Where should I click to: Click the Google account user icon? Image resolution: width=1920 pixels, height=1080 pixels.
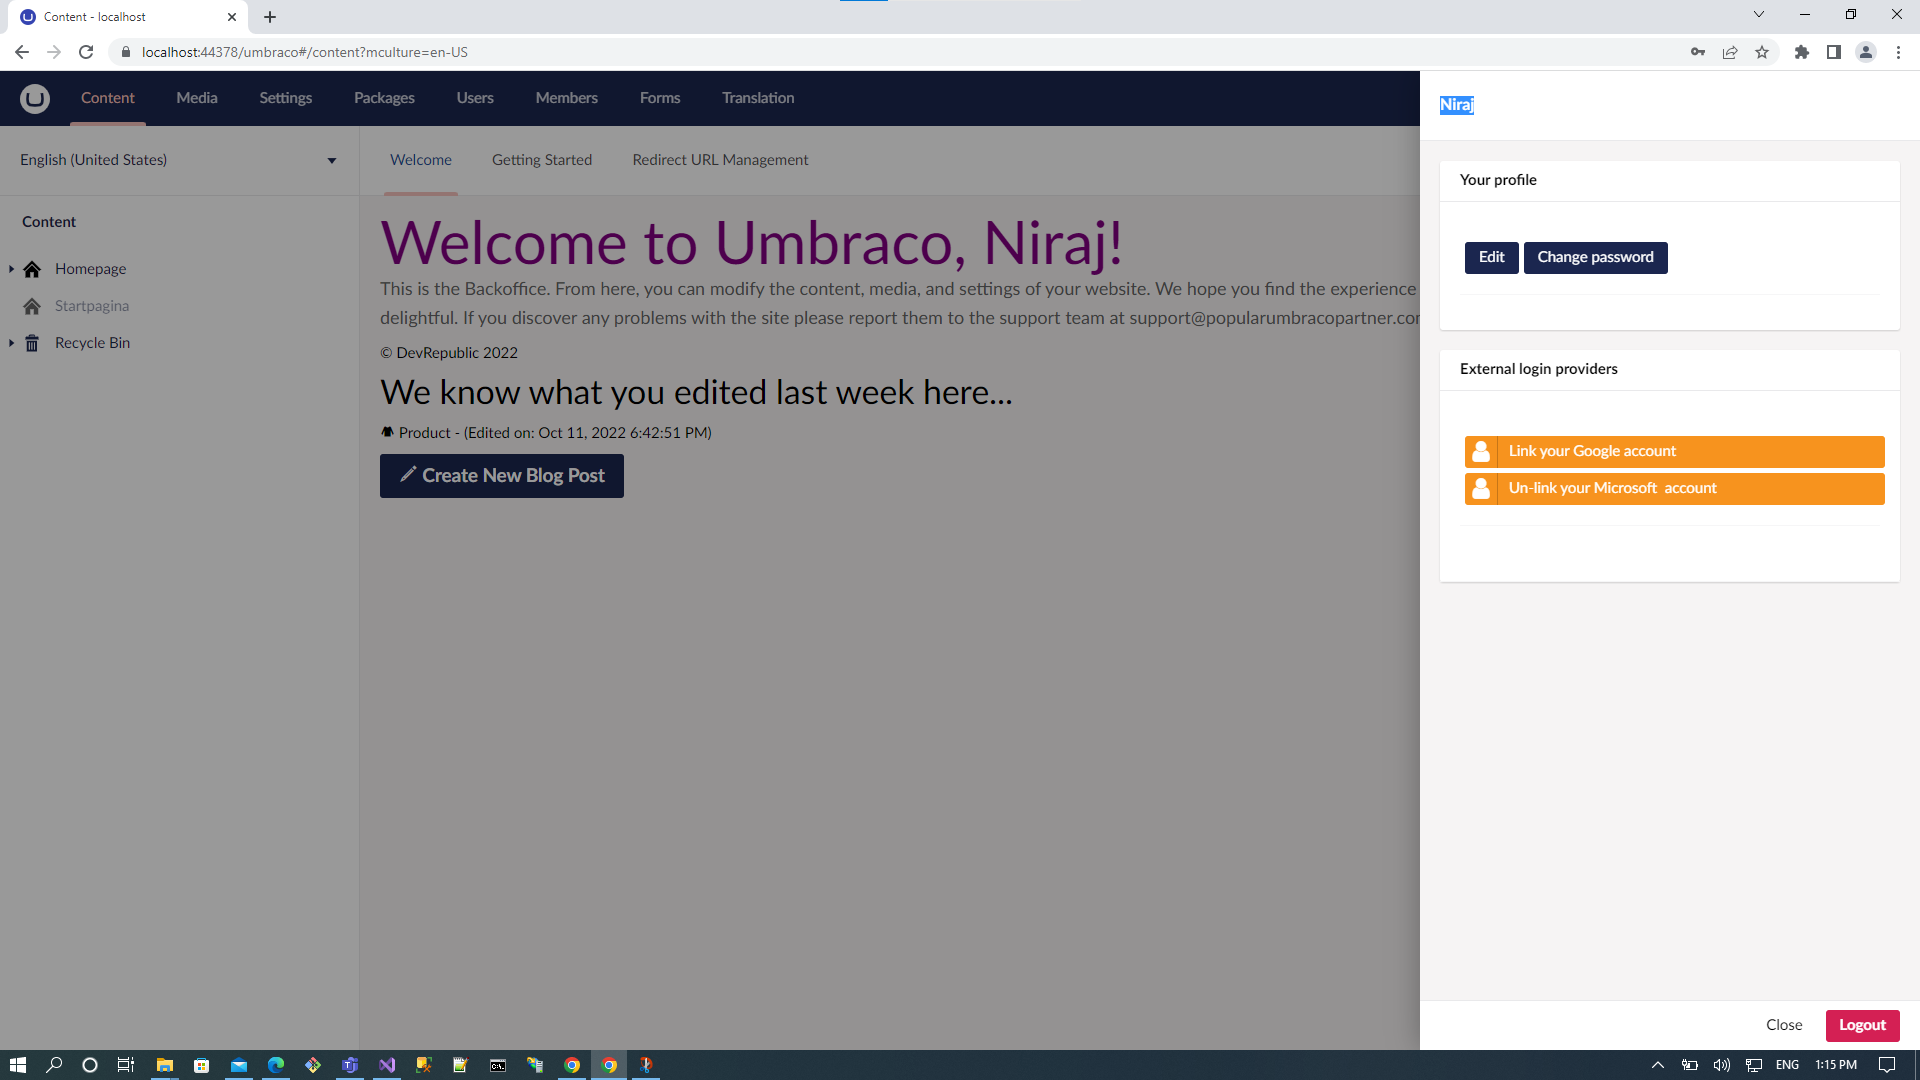(x=1481, y=451)
